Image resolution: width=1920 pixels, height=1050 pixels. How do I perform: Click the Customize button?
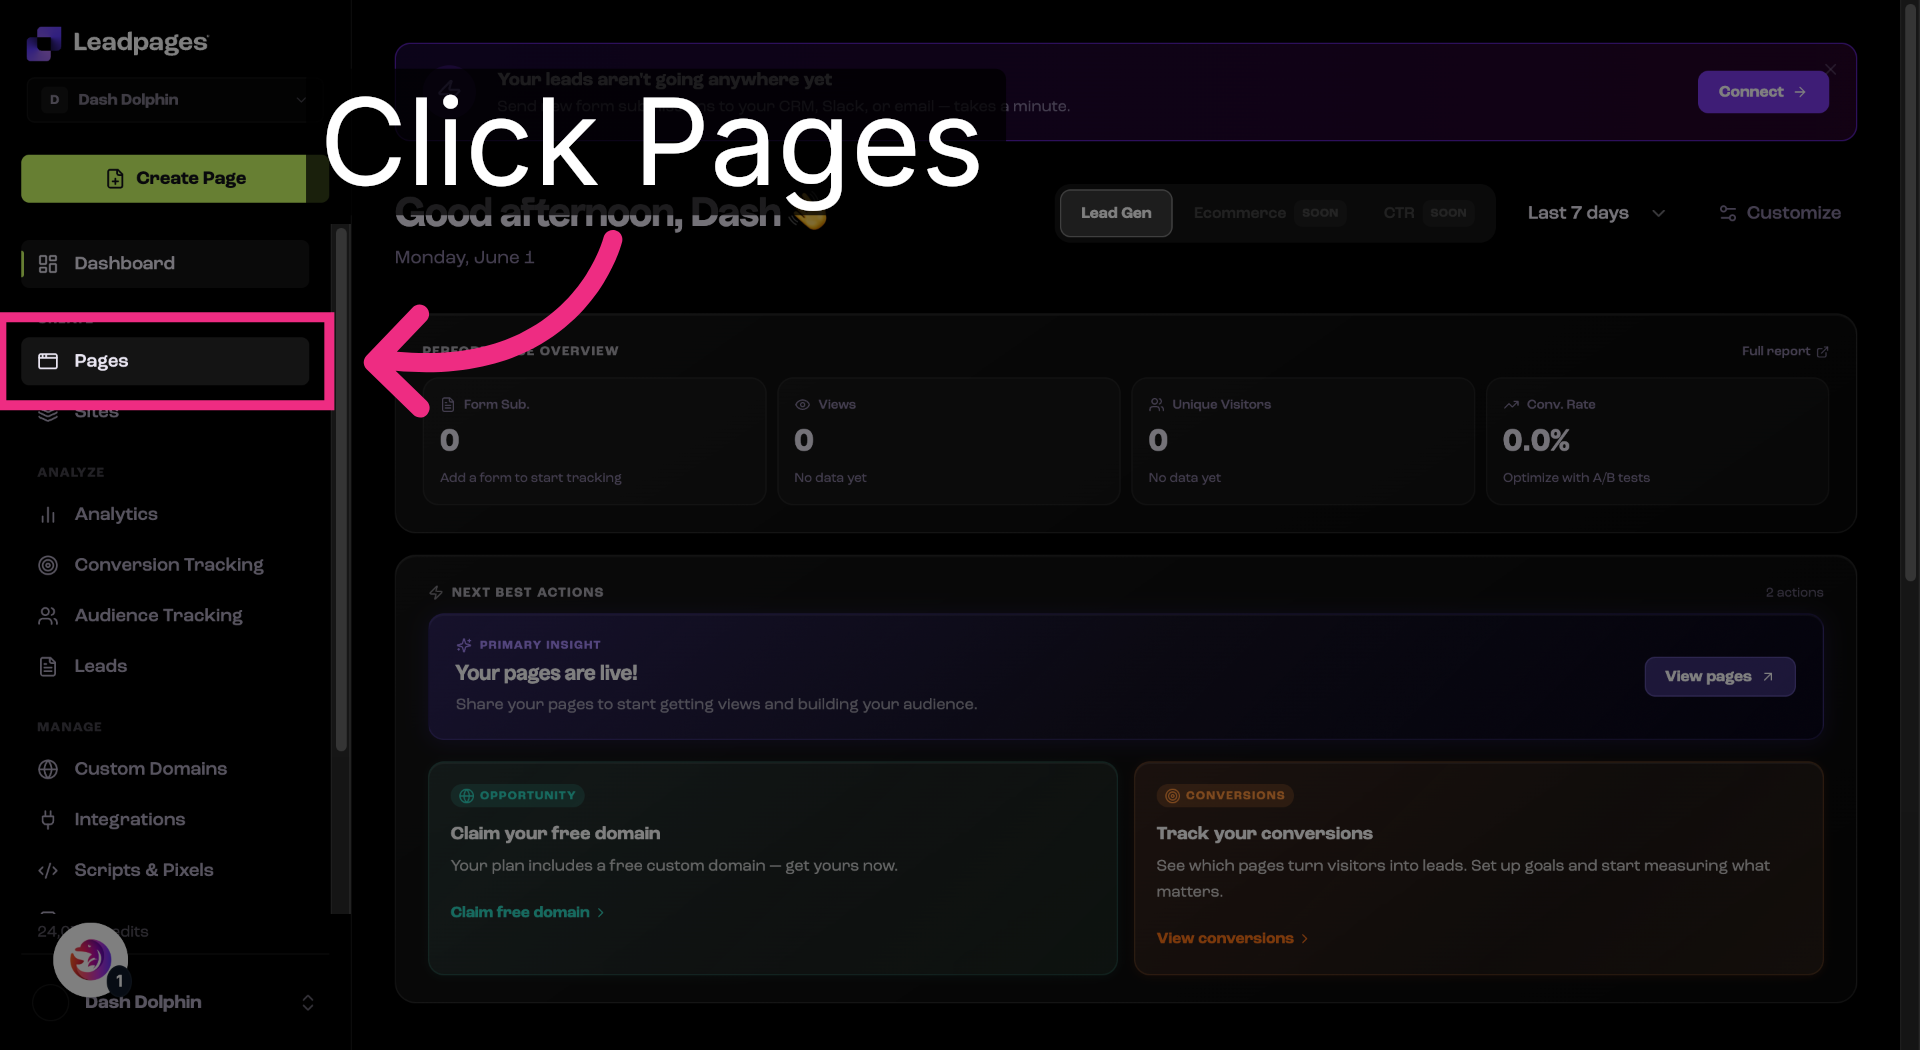(x=1779, y=213)
